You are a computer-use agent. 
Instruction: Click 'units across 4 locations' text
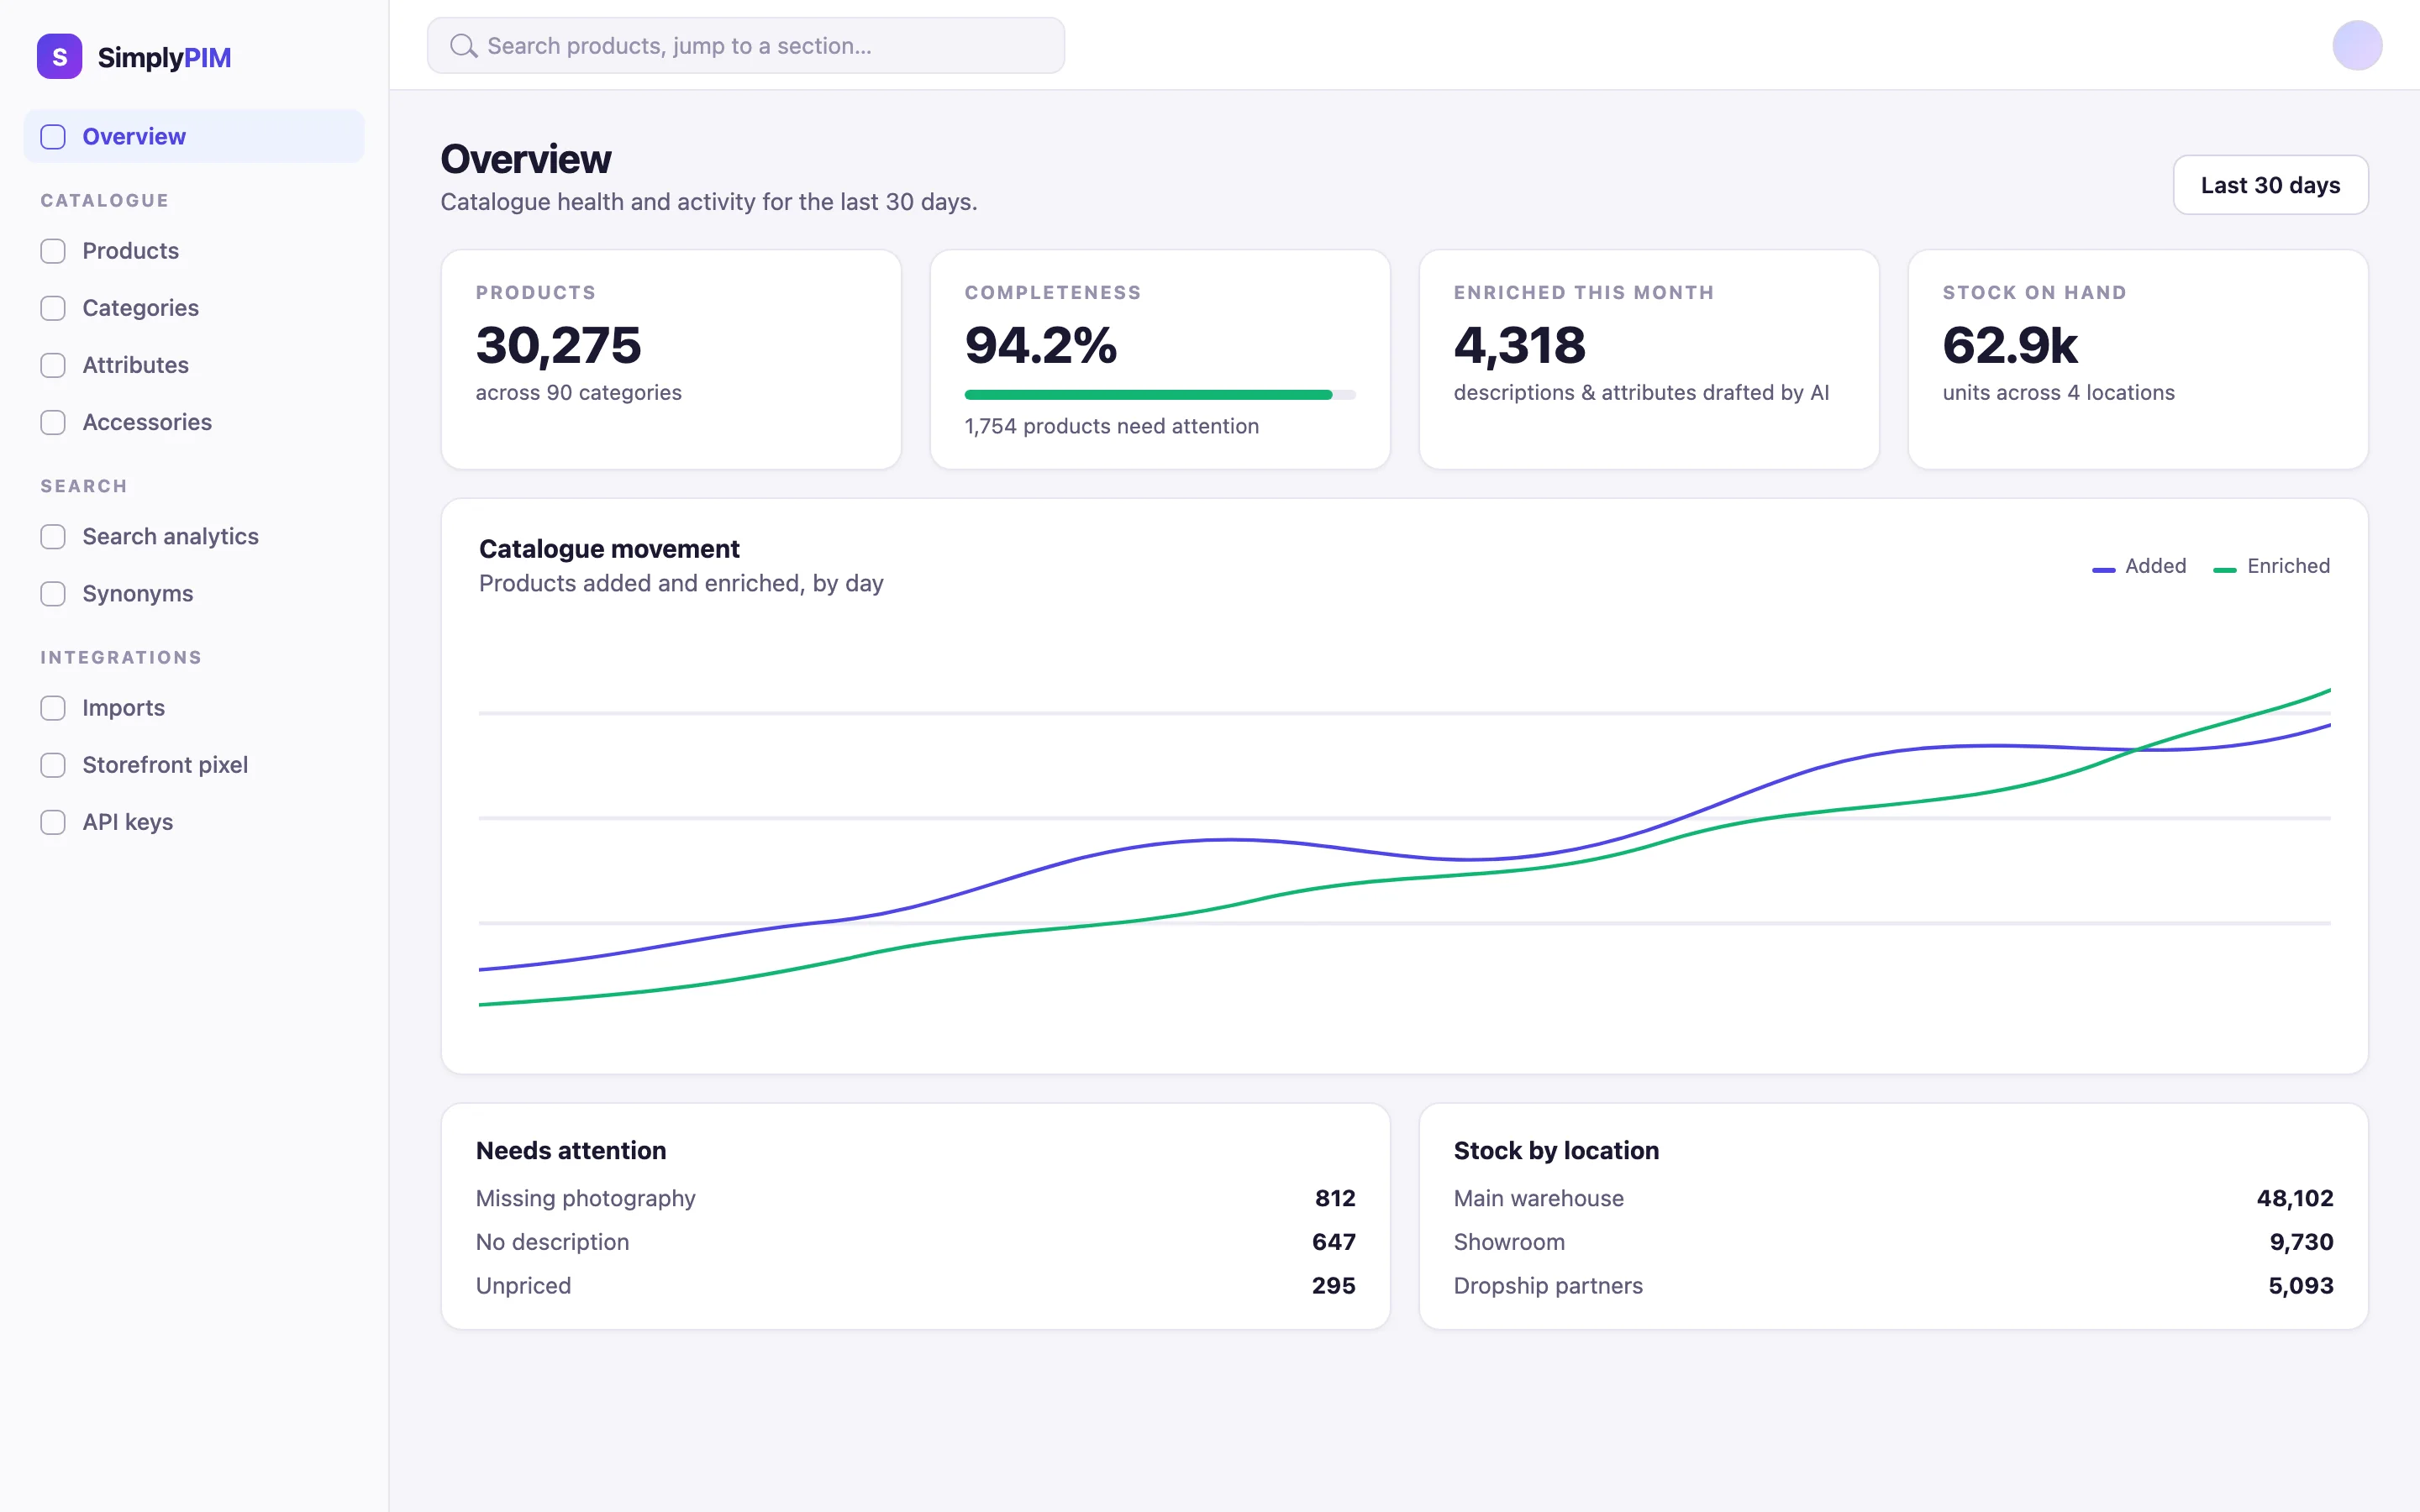pos(2058,393)
